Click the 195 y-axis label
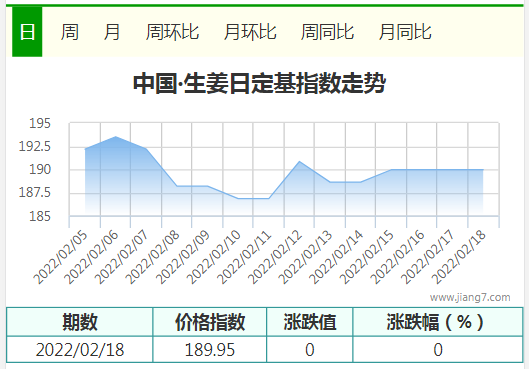The image size is (529, 369). click(x=40, y=123)
